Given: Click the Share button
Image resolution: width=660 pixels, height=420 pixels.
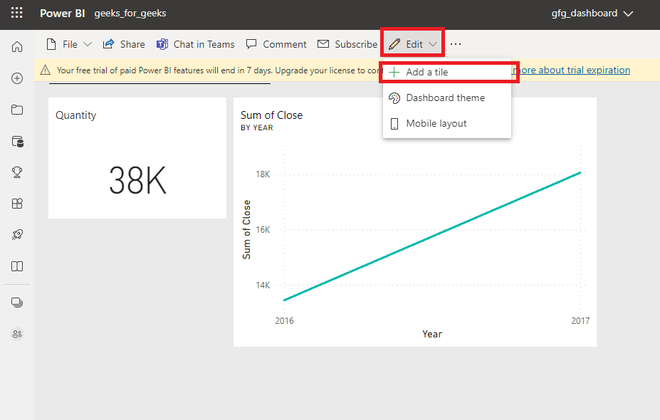Looking at the screenshot, I should coord(124,44).
